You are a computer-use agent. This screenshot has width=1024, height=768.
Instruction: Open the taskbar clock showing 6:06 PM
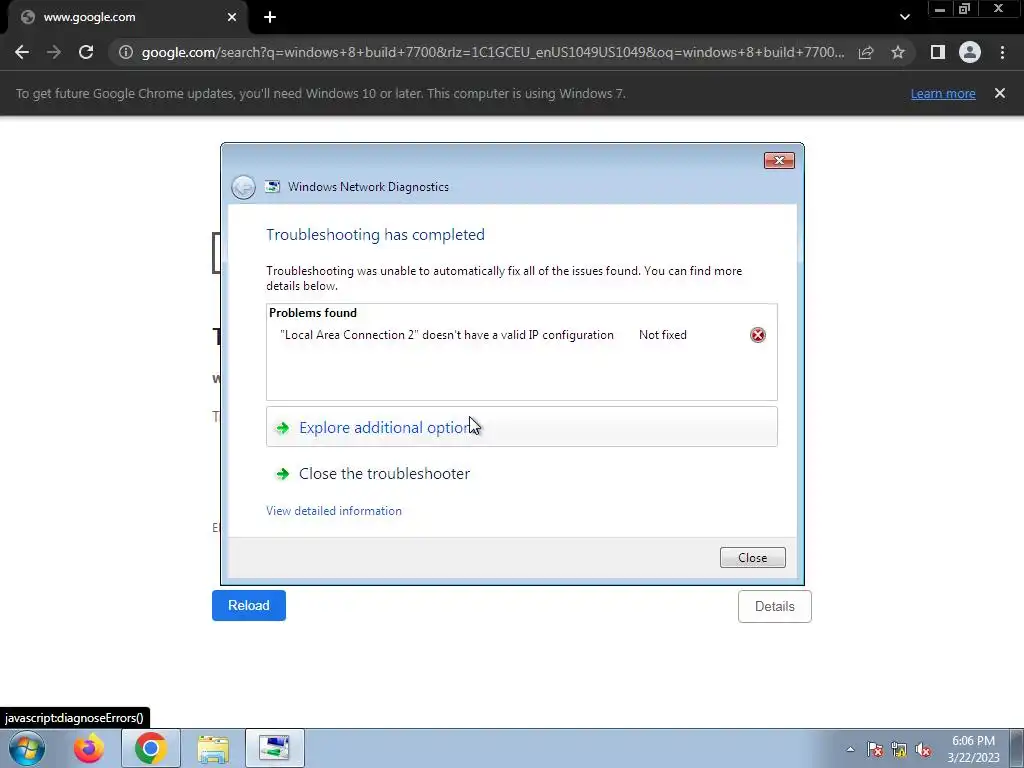pyautogui.click(x=973, y=749)
